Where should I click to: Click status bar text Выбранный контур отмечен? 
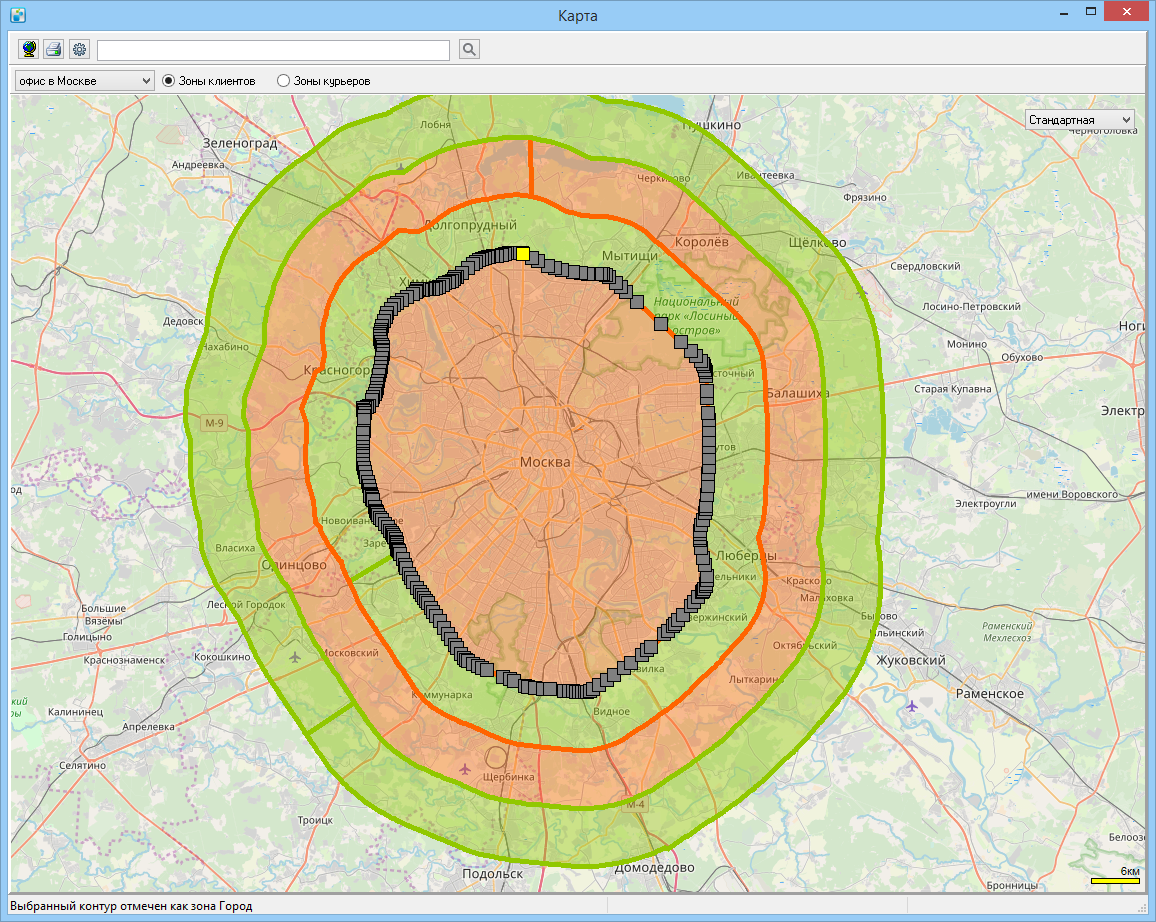point(131,907)
